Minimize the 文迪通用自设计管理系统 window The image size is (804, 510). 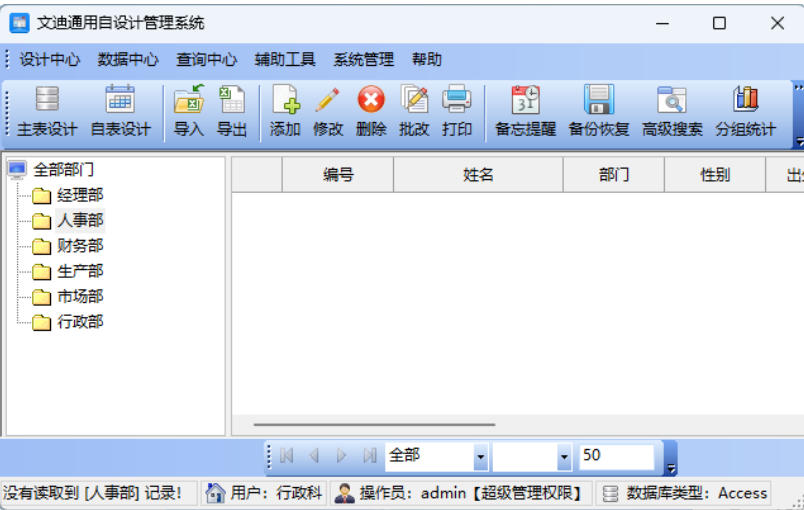pos(662,23)
